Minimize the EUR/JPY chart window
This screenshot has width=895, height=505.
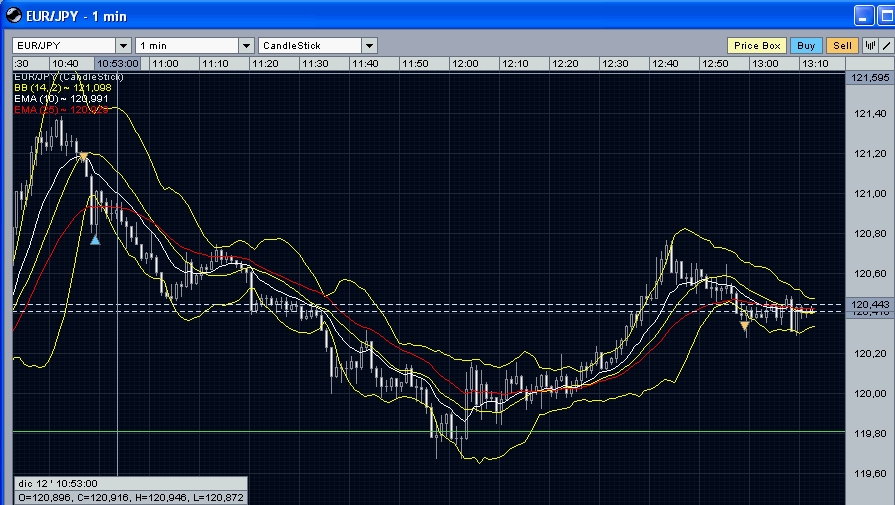864,14
